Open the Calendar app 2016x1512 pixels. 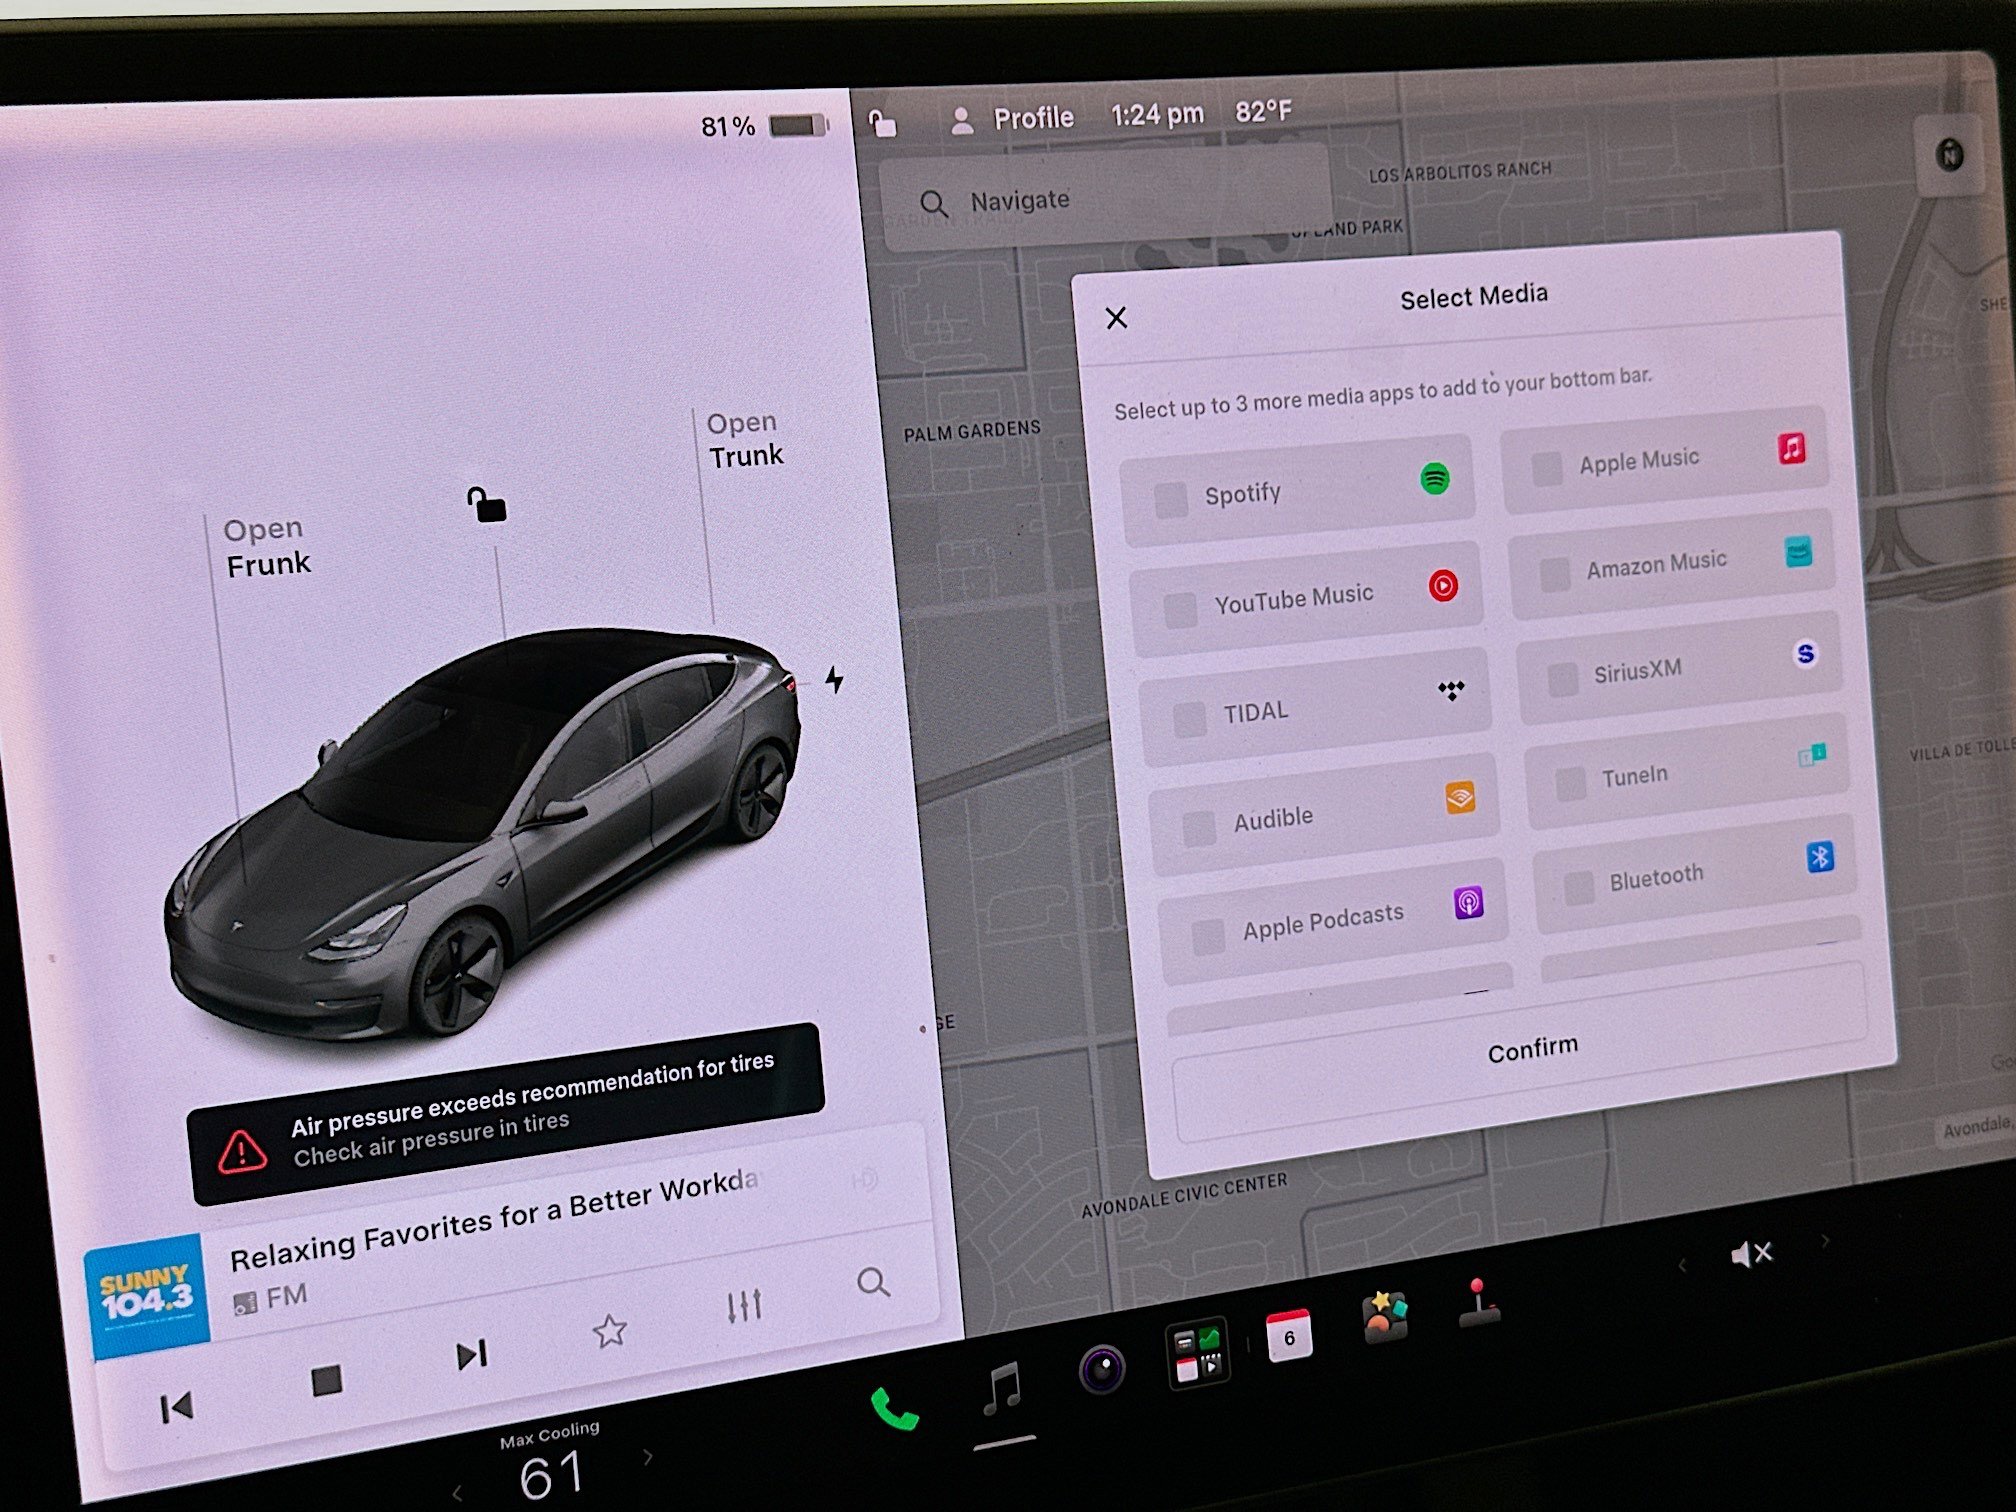coord(1288,1336)
